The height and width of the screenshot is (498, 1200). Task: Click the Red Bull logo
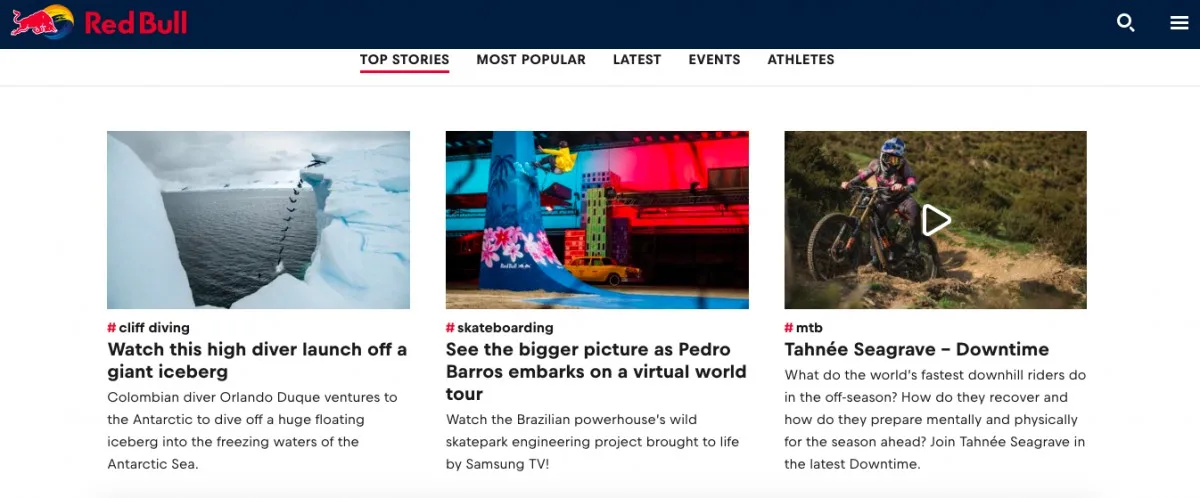point(98,22)
